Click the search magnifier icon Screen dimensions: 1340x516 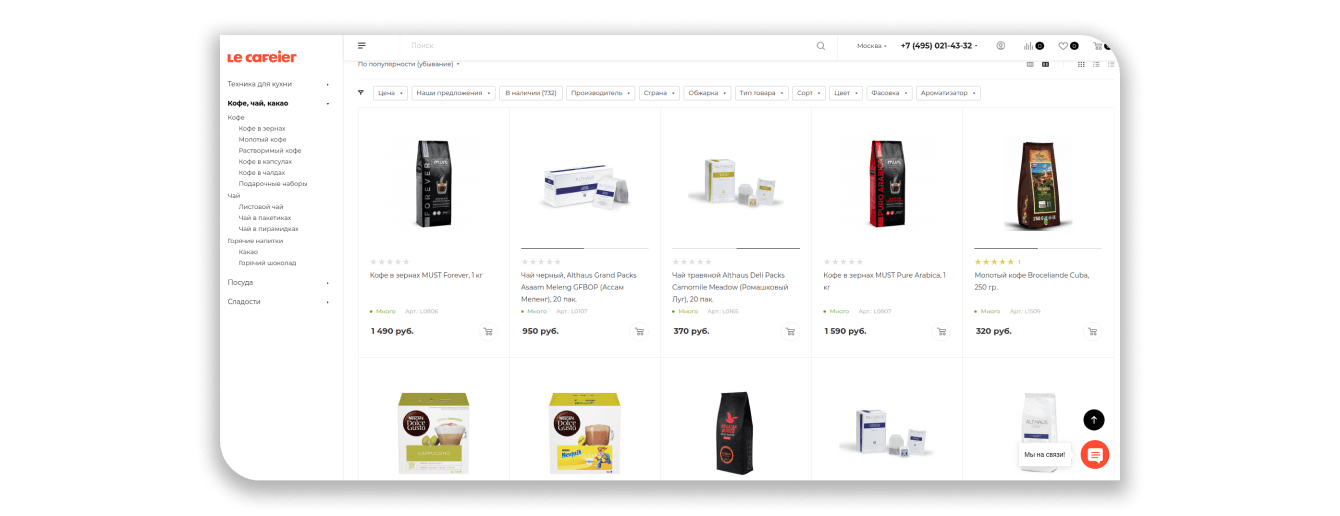[821, 46]
